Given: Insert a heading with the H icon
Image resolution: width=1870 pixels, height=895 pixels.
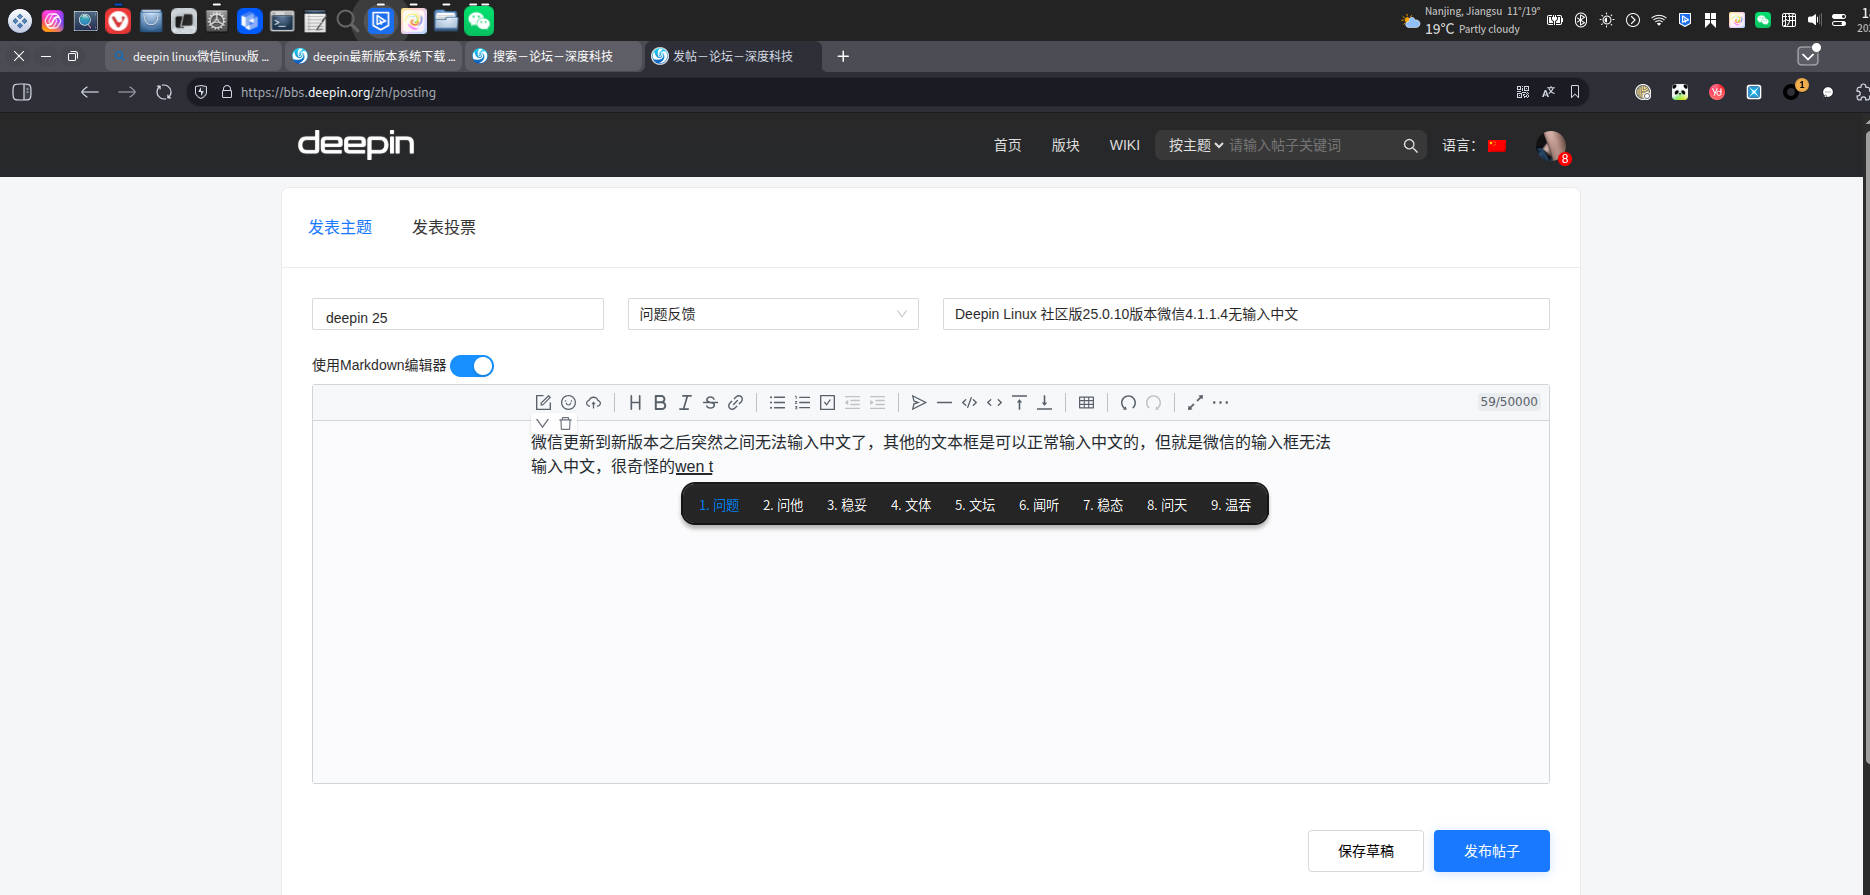Looking at the screenshot, I should click(635, 402).
